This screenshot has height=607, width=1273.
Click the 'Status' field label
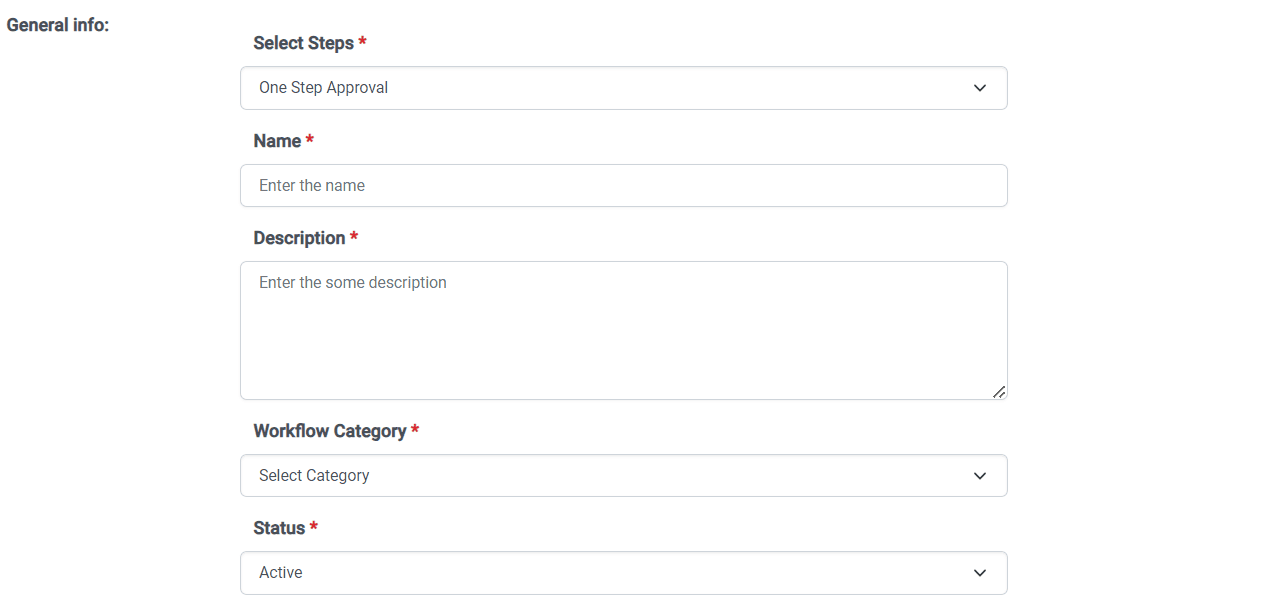pyautogui.click(x=279, y=528)
